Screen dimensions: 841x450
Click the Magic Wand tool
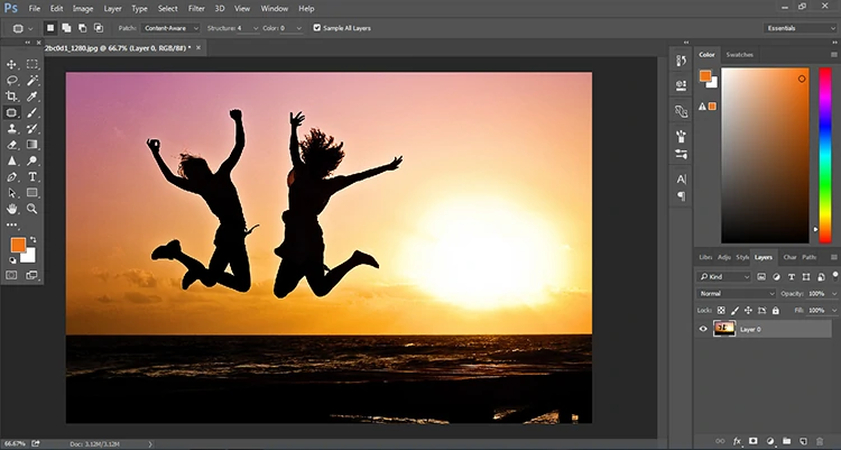32,80
